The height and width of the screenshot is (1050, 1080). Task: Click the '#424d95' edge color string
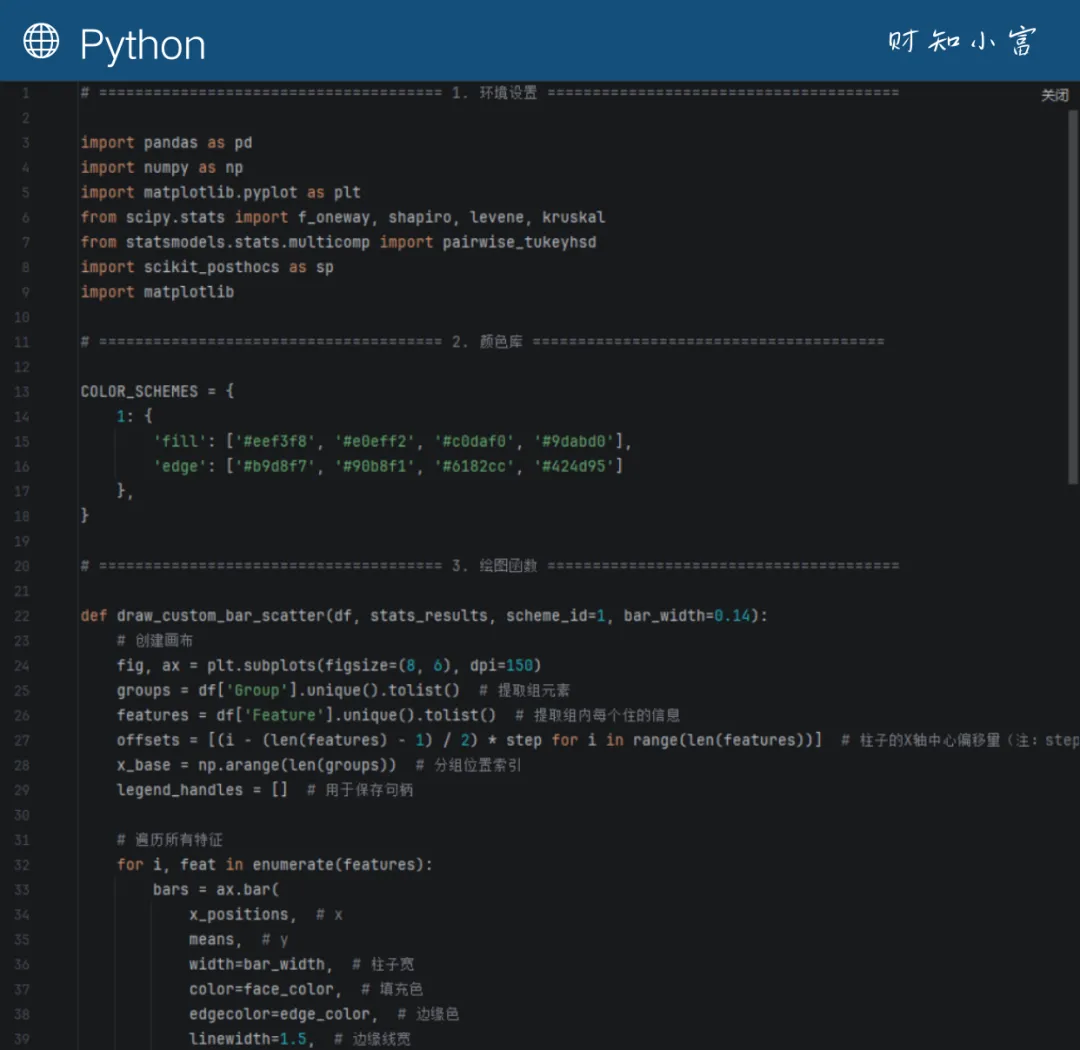click(574, 466)
